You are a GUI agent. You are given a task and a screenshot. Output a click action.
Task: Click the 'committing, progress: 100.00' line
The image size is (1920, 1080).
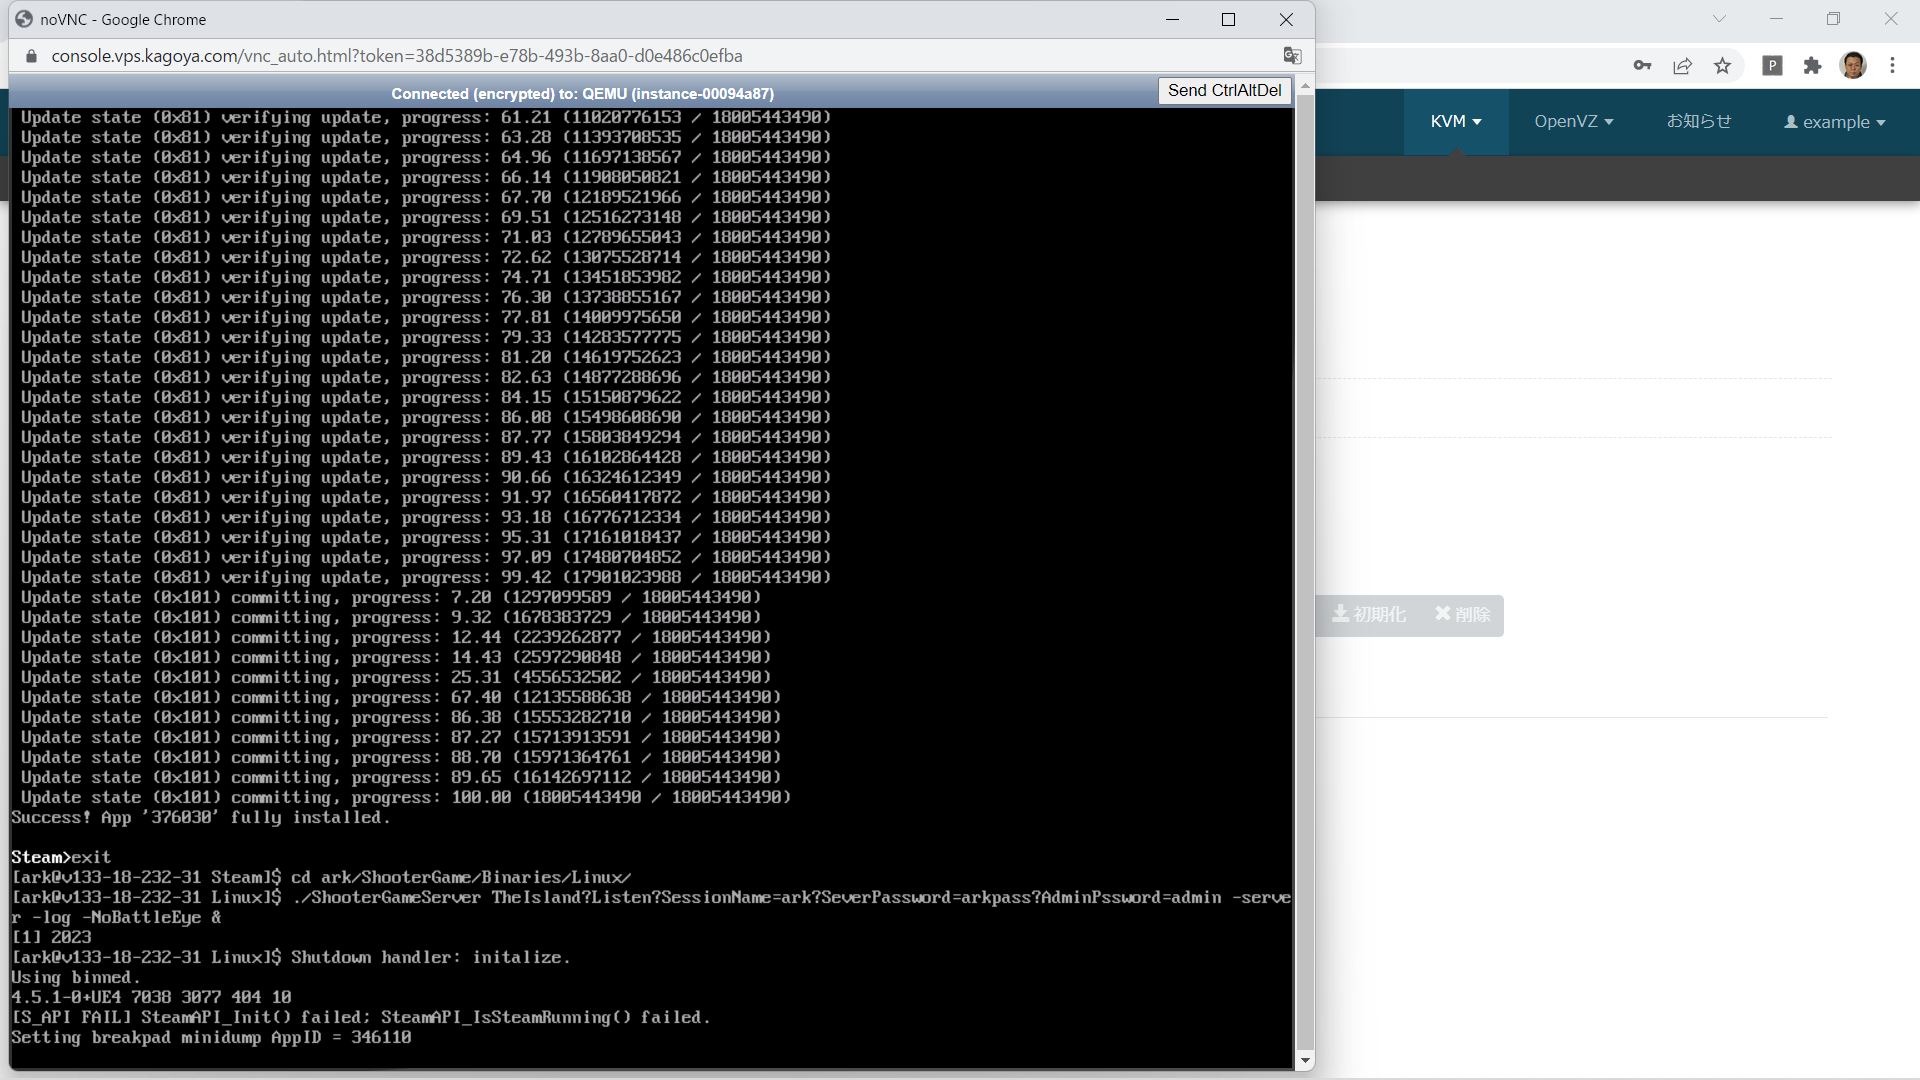[x=406, y=797]
